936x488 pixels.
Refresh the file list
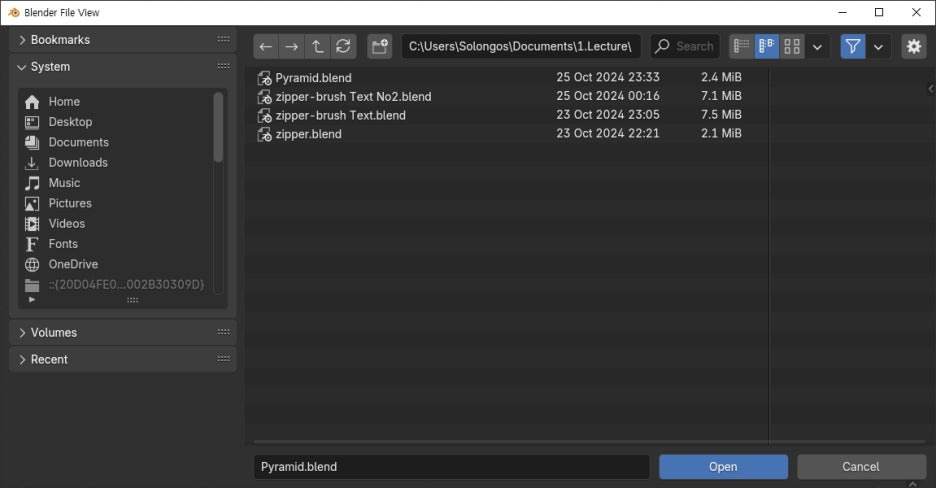click(x=343, y=47)
